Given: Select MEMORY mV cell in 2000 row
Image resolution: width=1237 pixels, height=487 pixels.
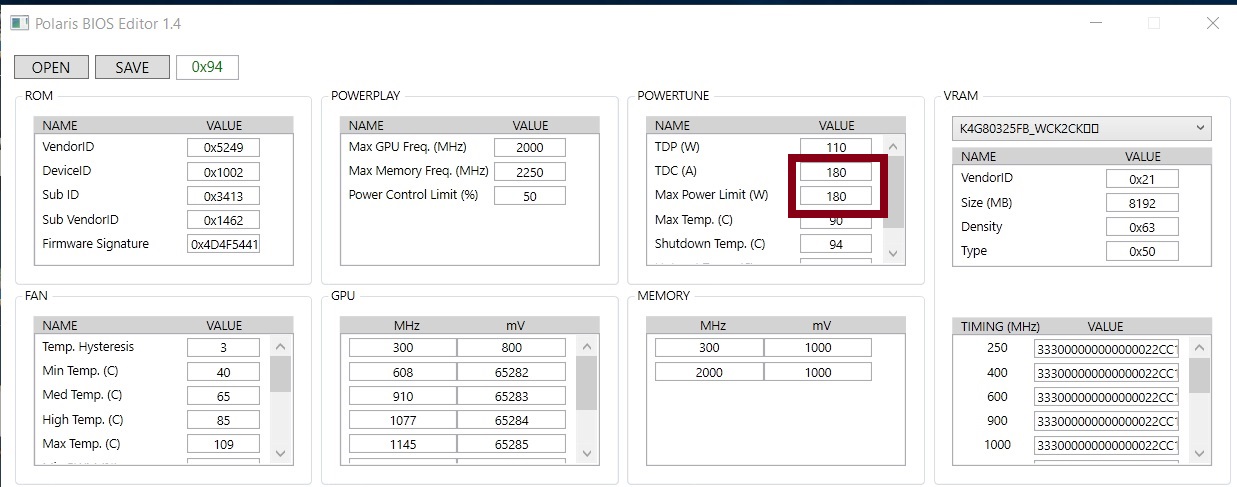Looking at the screenshot, I should pyautogui.click(x=818, y=372).
